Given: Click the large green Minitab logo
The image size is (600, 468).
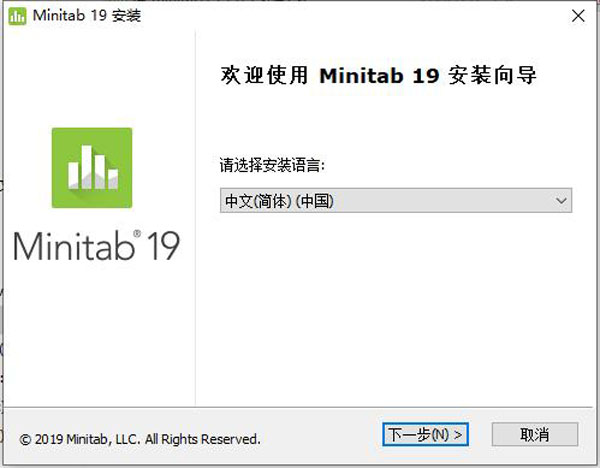Looking at the screenshot, I should tap(92, 167).
